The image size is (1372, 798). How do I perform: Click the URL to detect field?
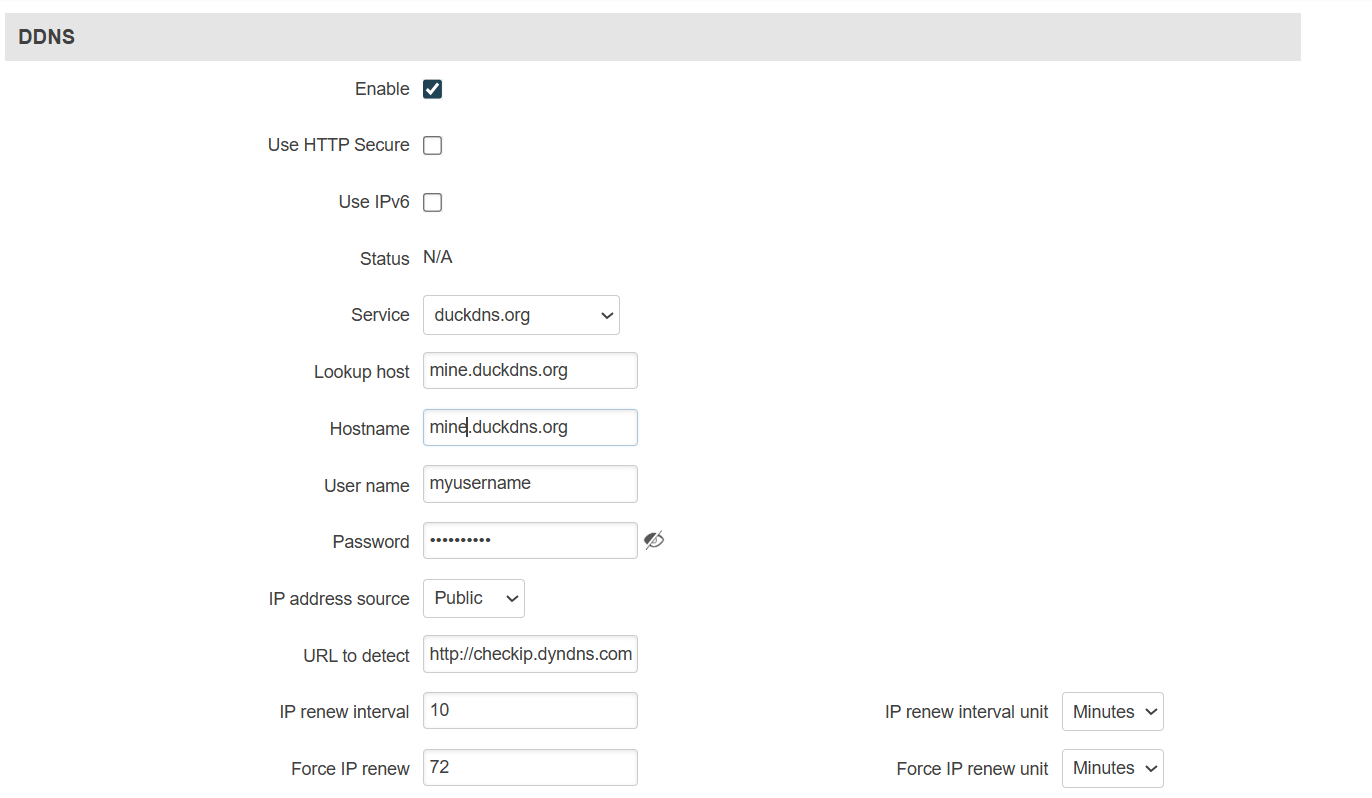(530, 654)
